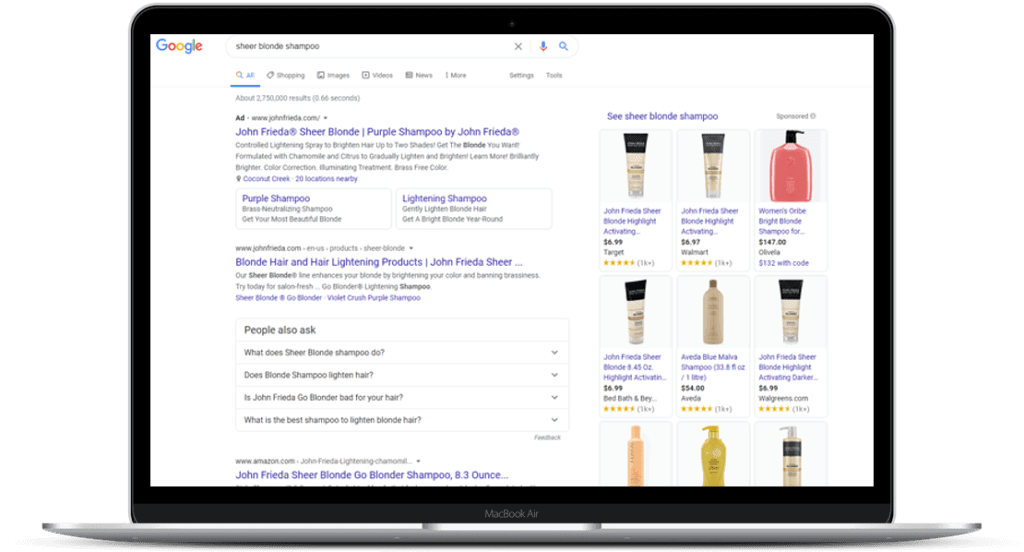1024x552 pixels.
Task: Expand What does Sheer Blonde shampoo do
Action: pyautogui.click(x=402, y=353)
